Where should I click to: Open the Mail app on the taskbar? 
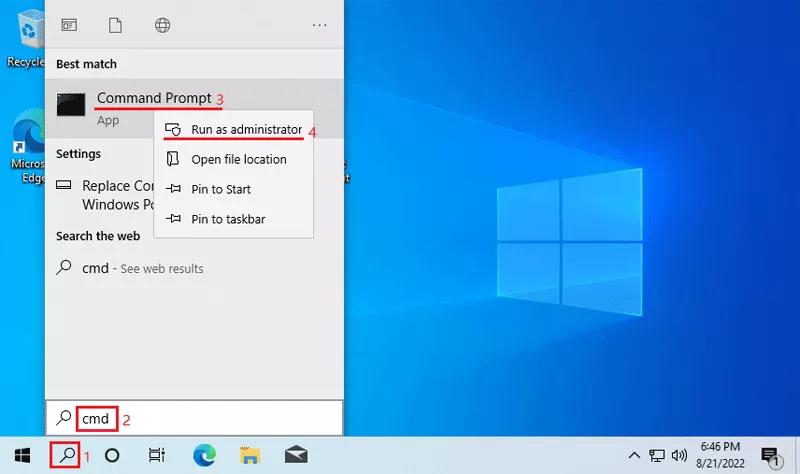point(295,455)
